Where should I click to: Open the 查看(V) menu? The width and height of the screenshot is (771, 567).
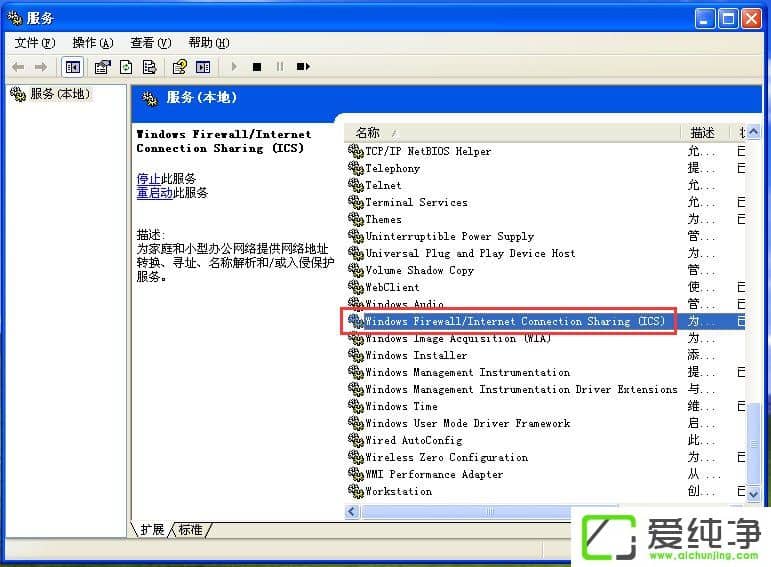click(151, 43)
